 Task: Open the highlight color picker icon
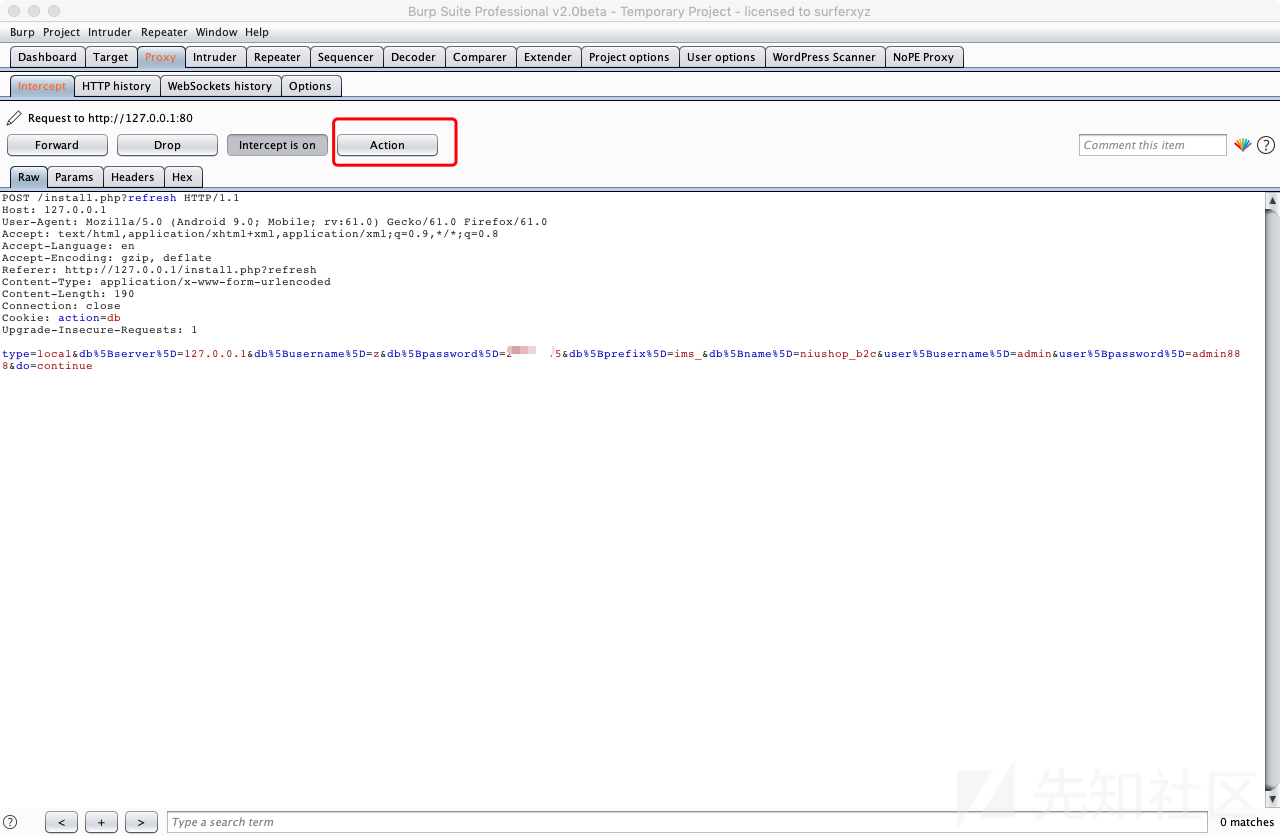coord(1242,145)
